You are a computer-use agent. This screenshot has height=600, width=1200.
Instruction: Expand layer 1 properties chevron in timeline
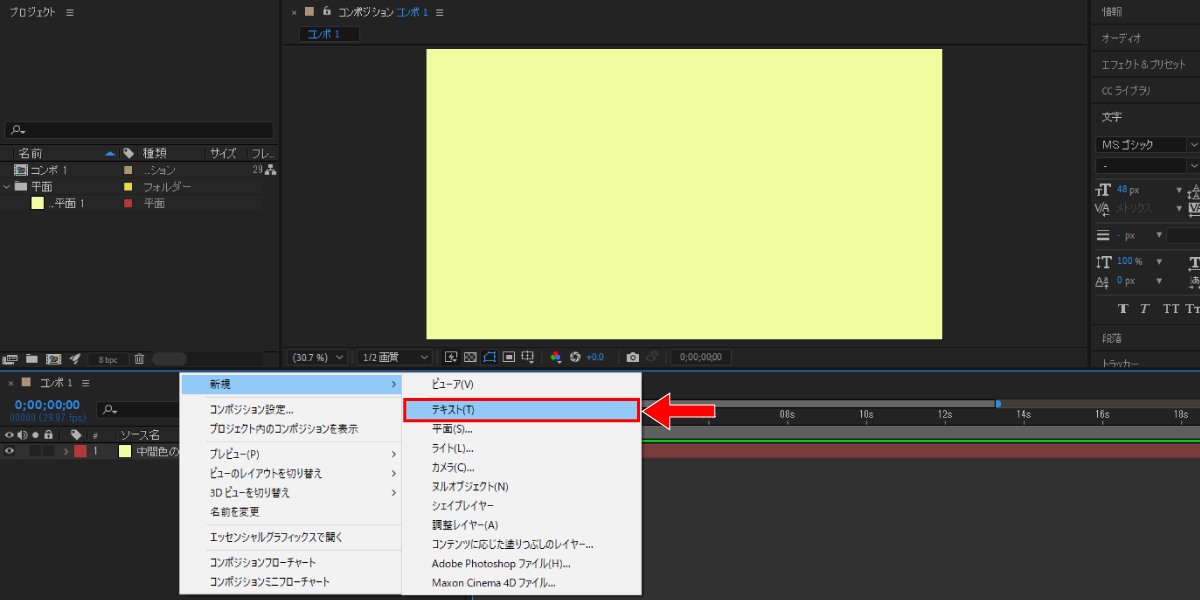pyautogui.click(x=66, y=451)
